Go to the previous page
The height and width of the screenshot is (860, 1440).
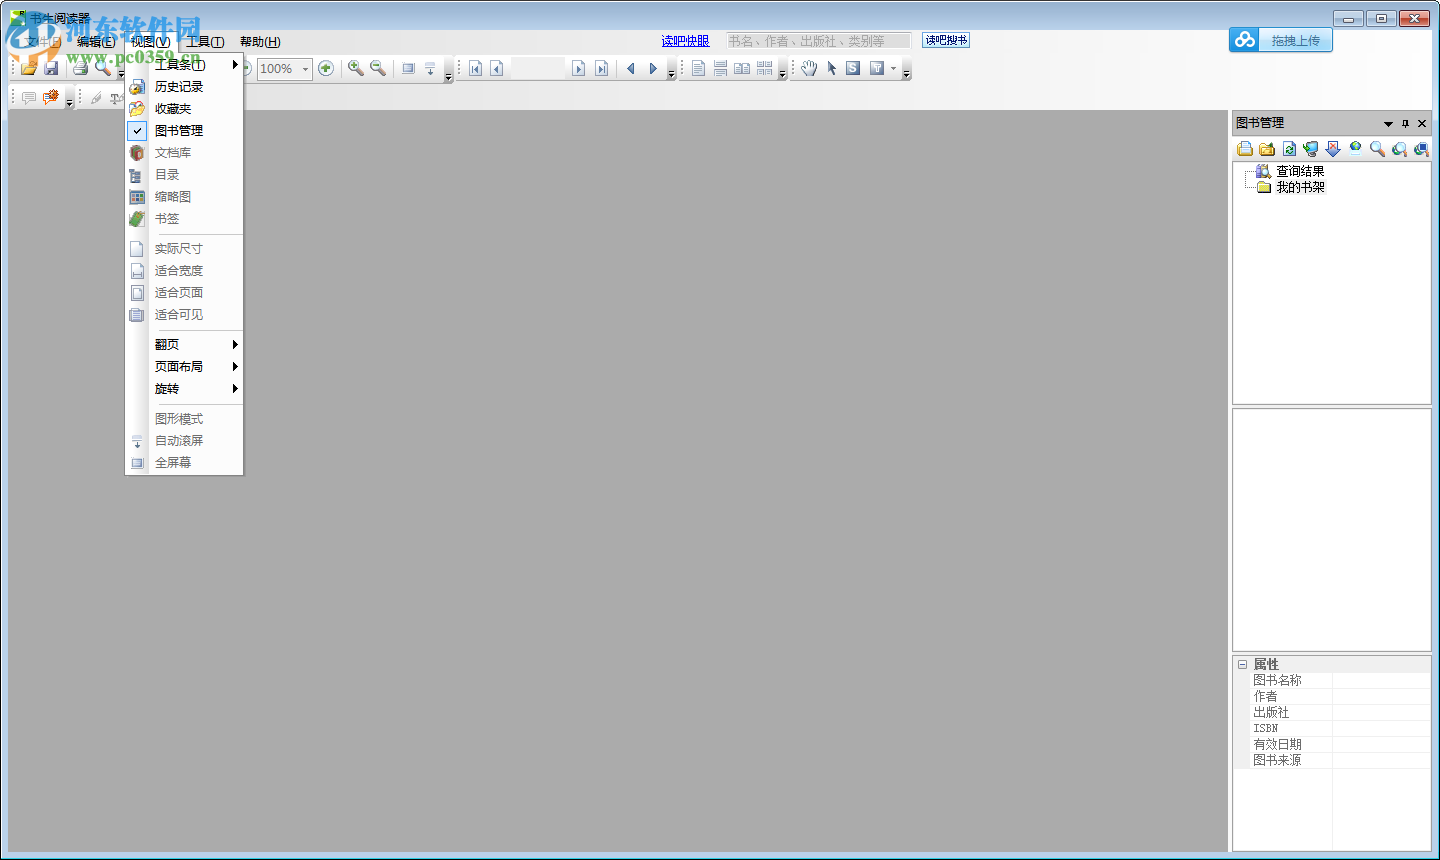[497, 68]
